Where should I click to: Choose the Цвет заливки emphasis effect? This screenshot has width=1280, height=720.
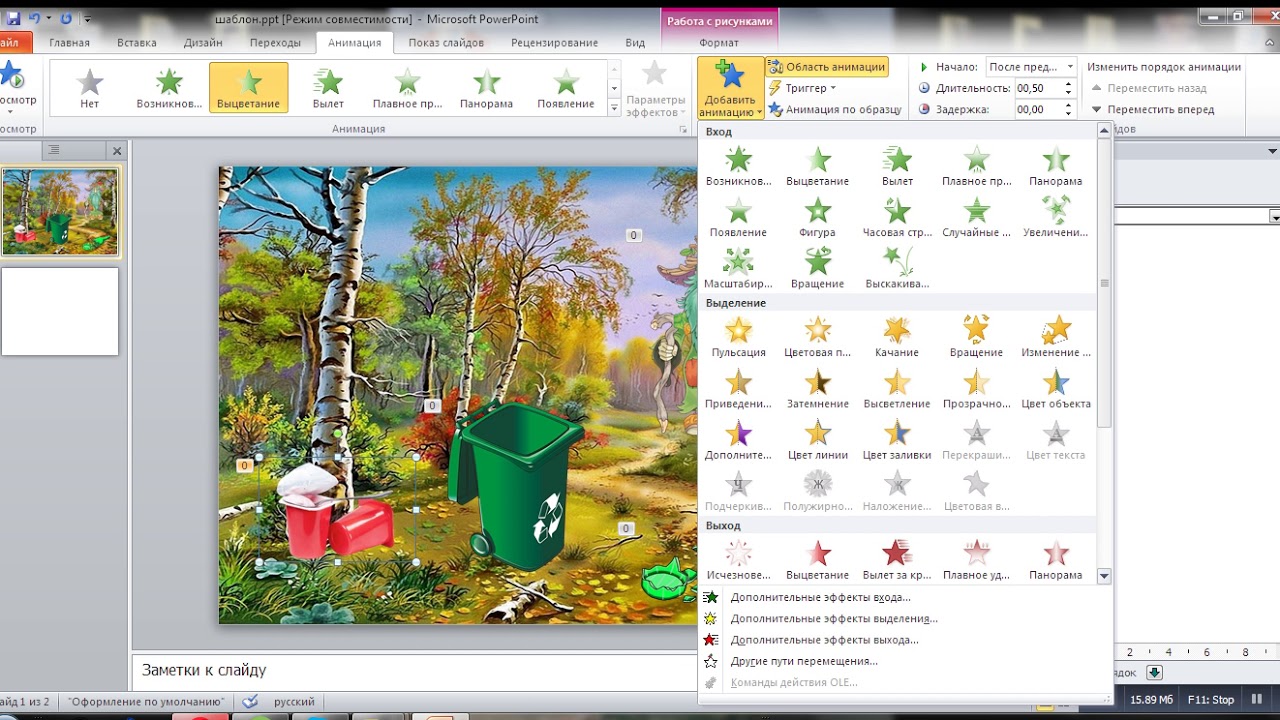897,439
